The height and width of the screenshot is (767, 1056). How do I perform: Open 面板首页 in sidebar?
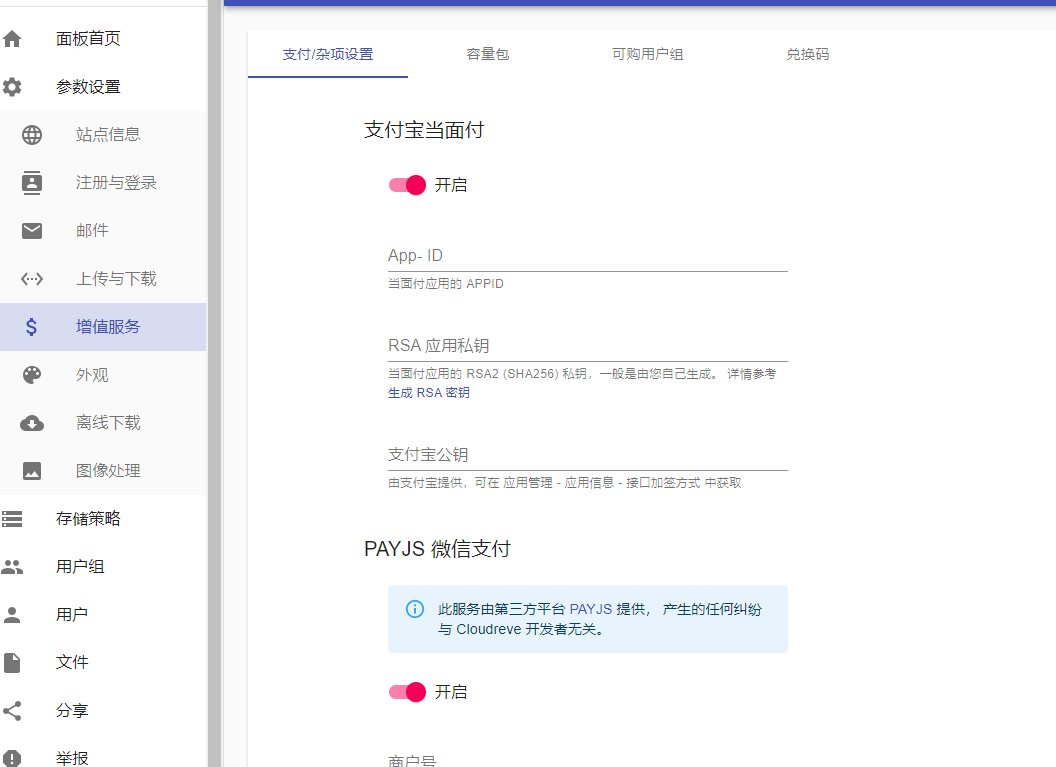pyautogui.click(x=103, y=39)
